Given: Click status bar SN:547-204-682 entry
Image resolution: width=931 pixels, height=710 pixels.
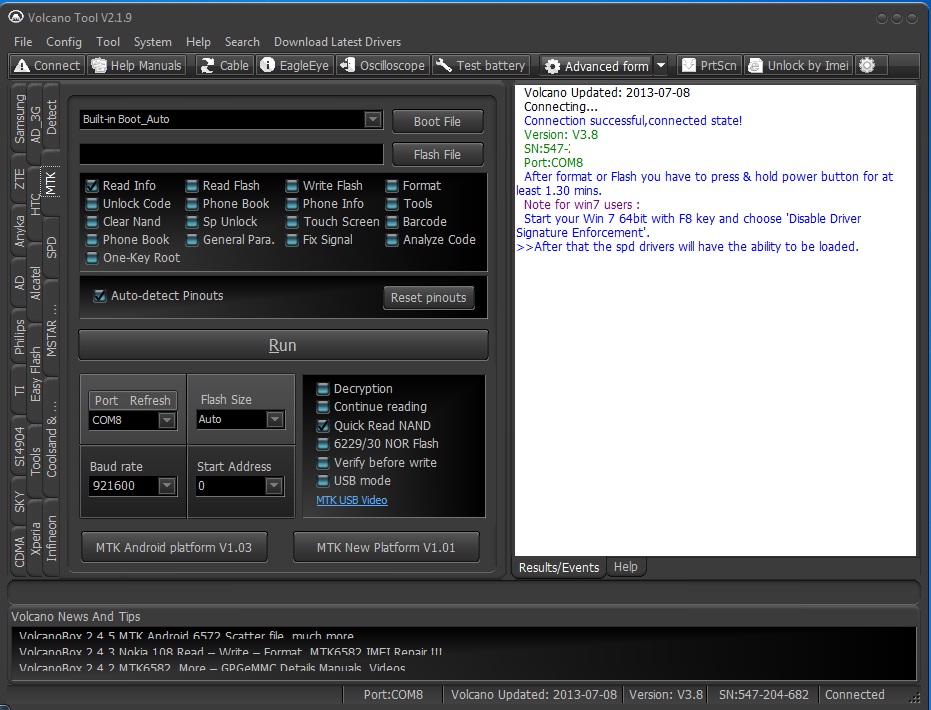Looking at the screenshot, I should pyautogui.click(x=764, y=695).
